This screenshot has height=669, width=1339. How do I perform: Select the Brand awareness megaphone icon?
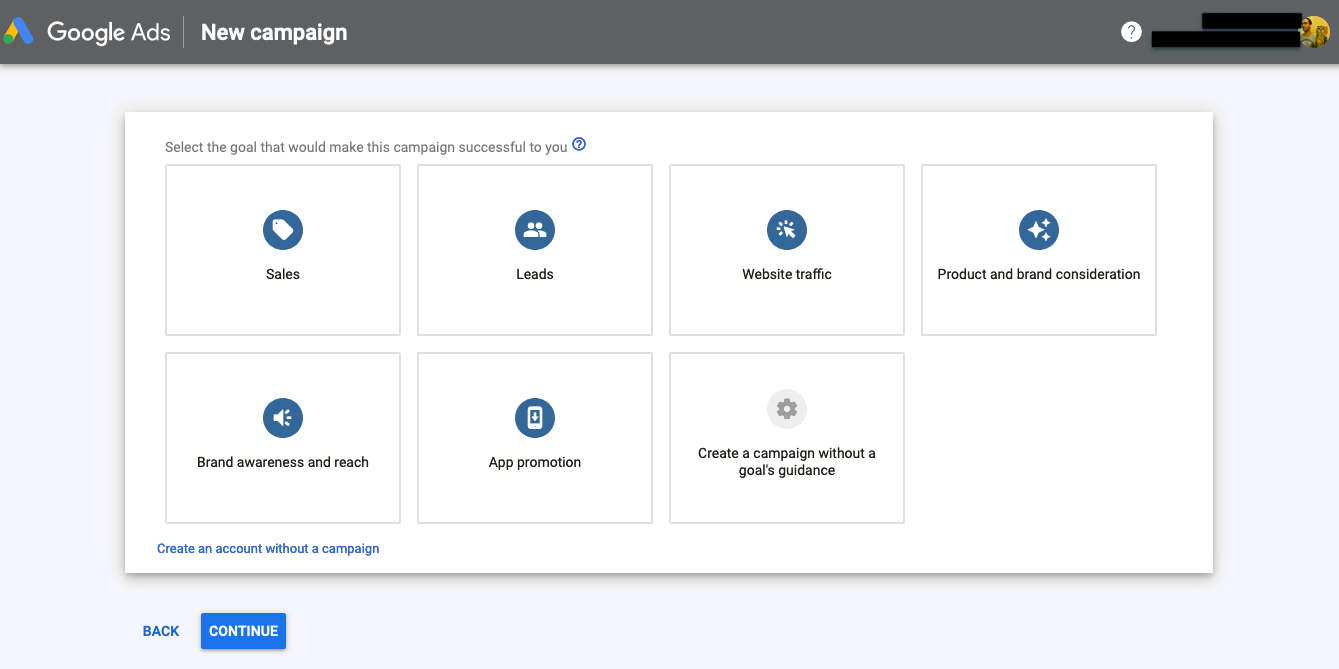[282, 418]
